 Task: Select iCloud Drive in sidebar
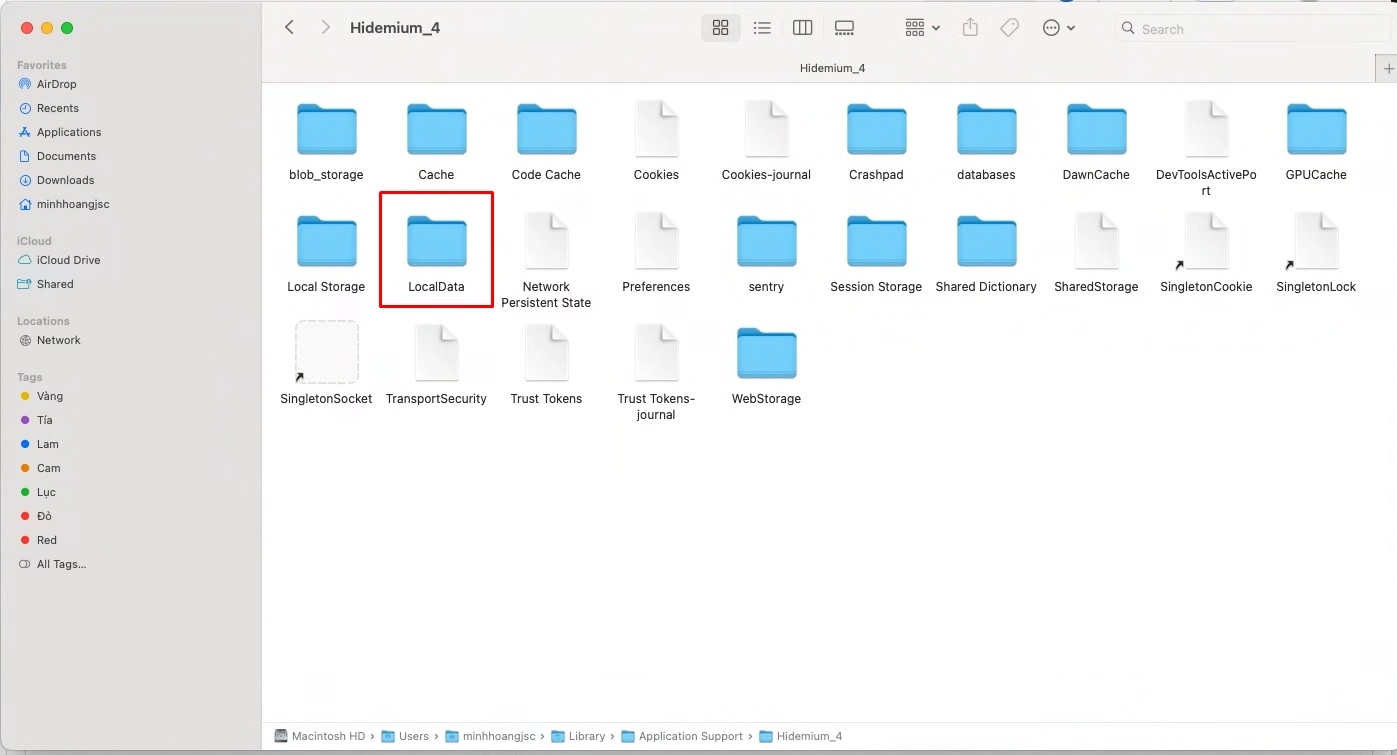pyautogui.click(x=68, y=260)
